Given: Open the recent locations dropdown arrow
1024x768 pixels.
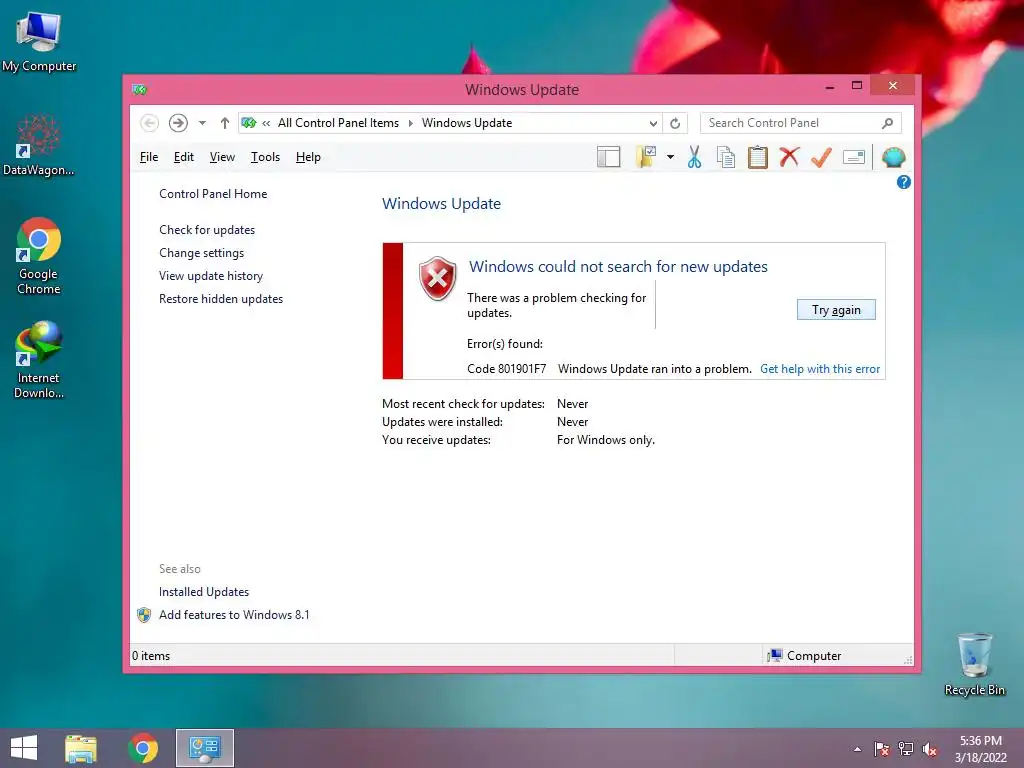Looking at the screenshot, I should (202, 123).
